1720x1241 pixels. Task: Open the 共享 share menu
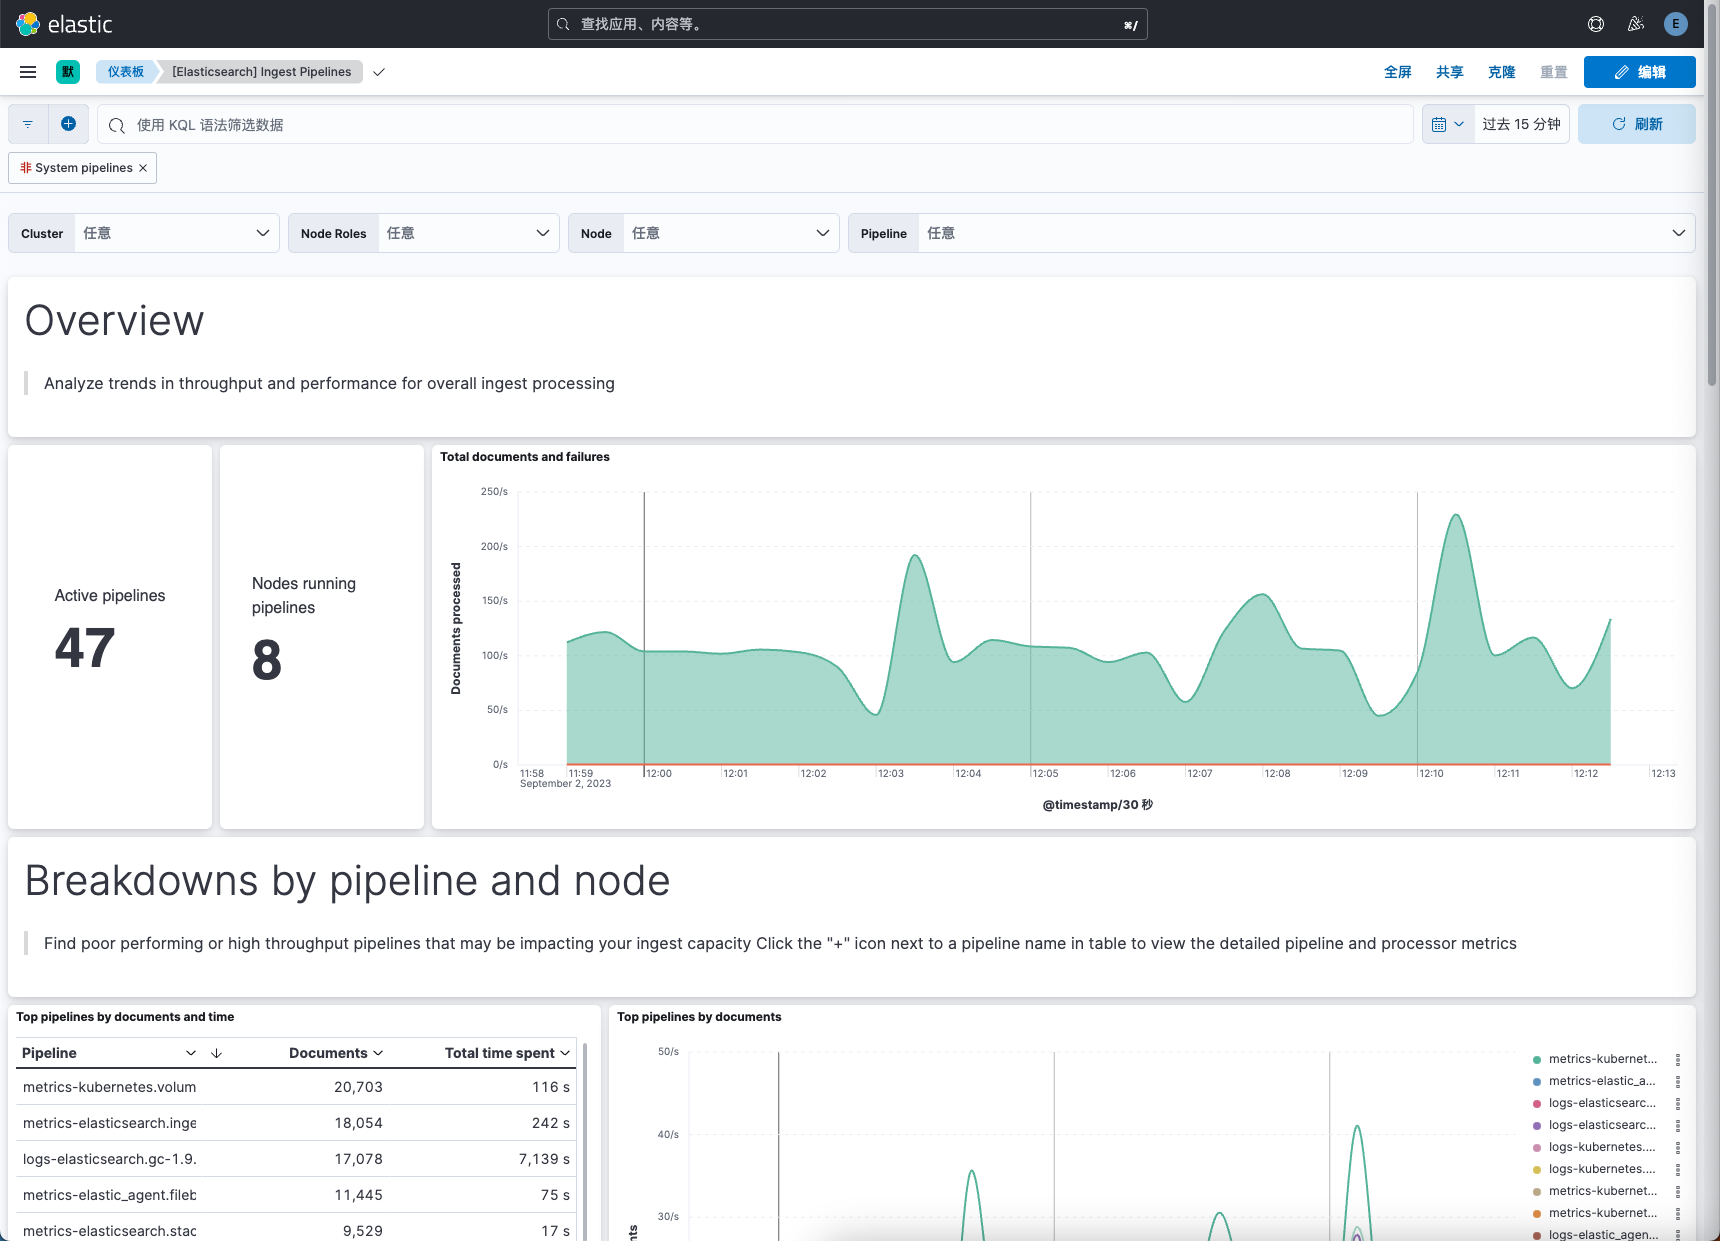pos(1450,72)
